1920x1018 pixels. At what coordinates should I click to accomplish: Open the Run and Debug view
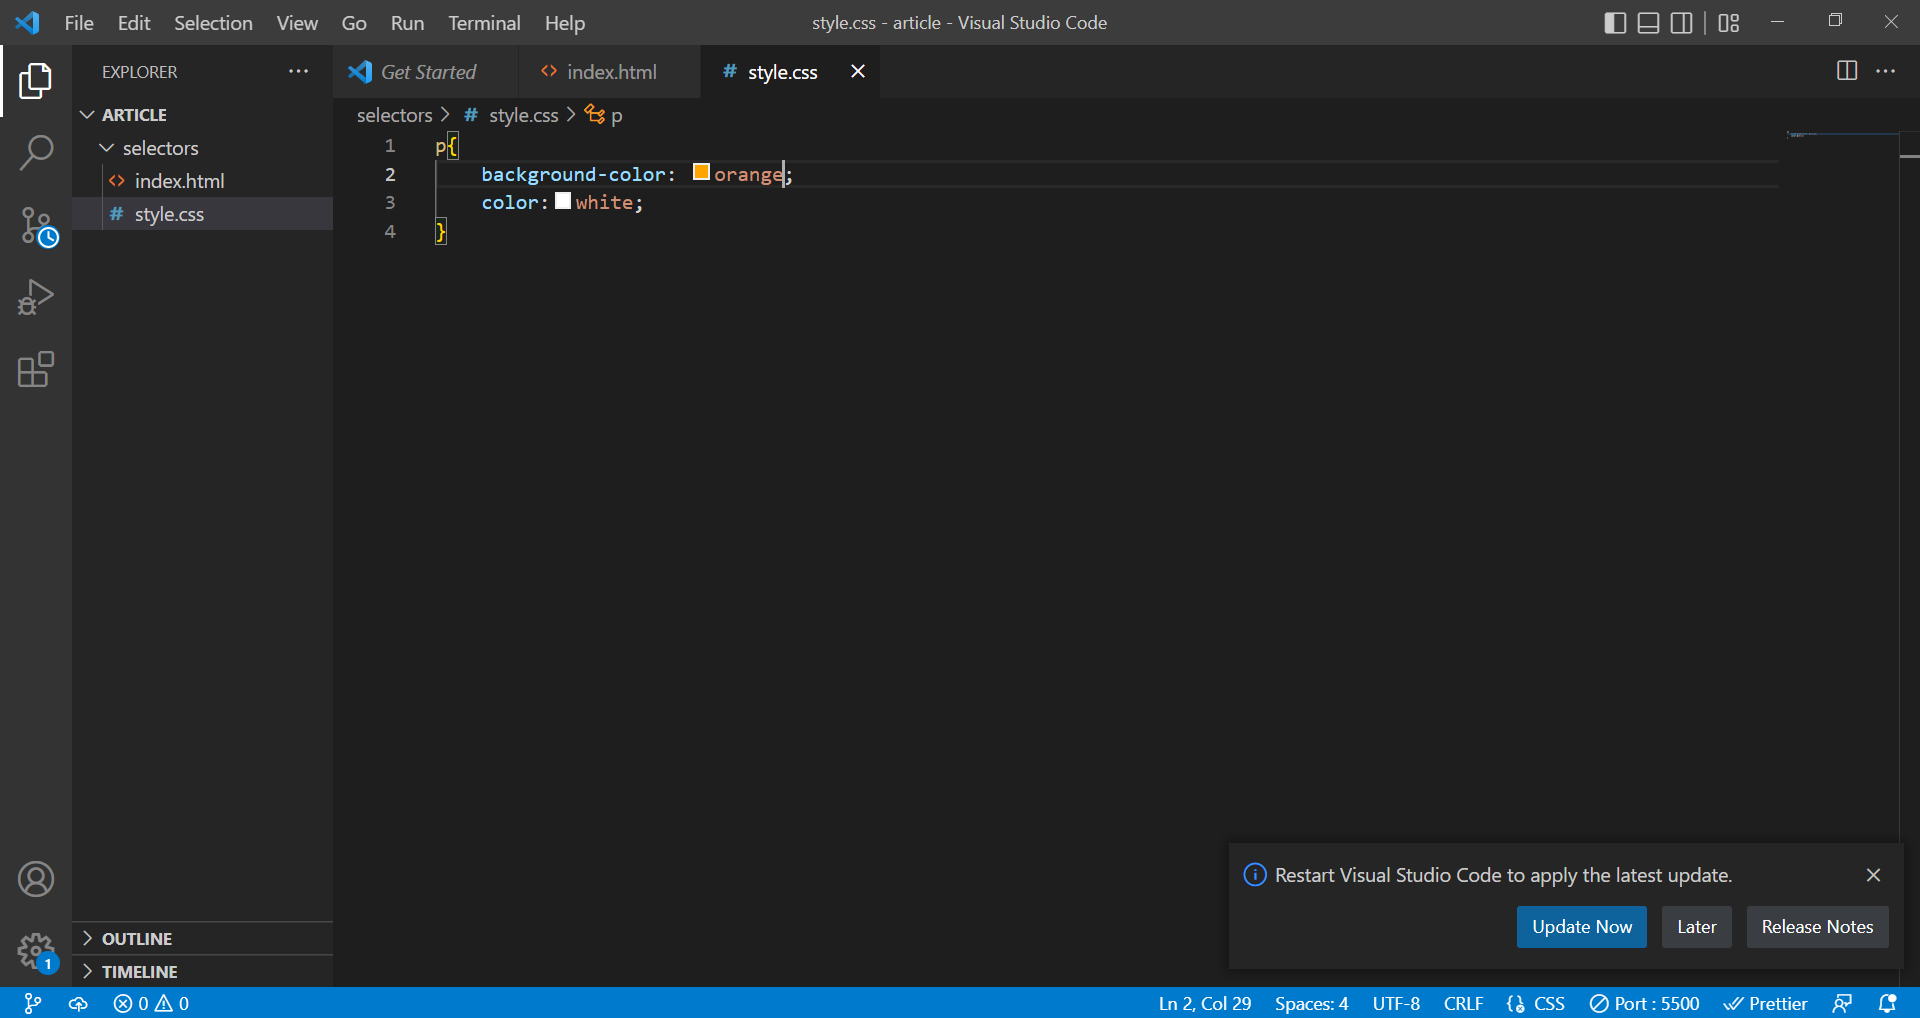36,297
